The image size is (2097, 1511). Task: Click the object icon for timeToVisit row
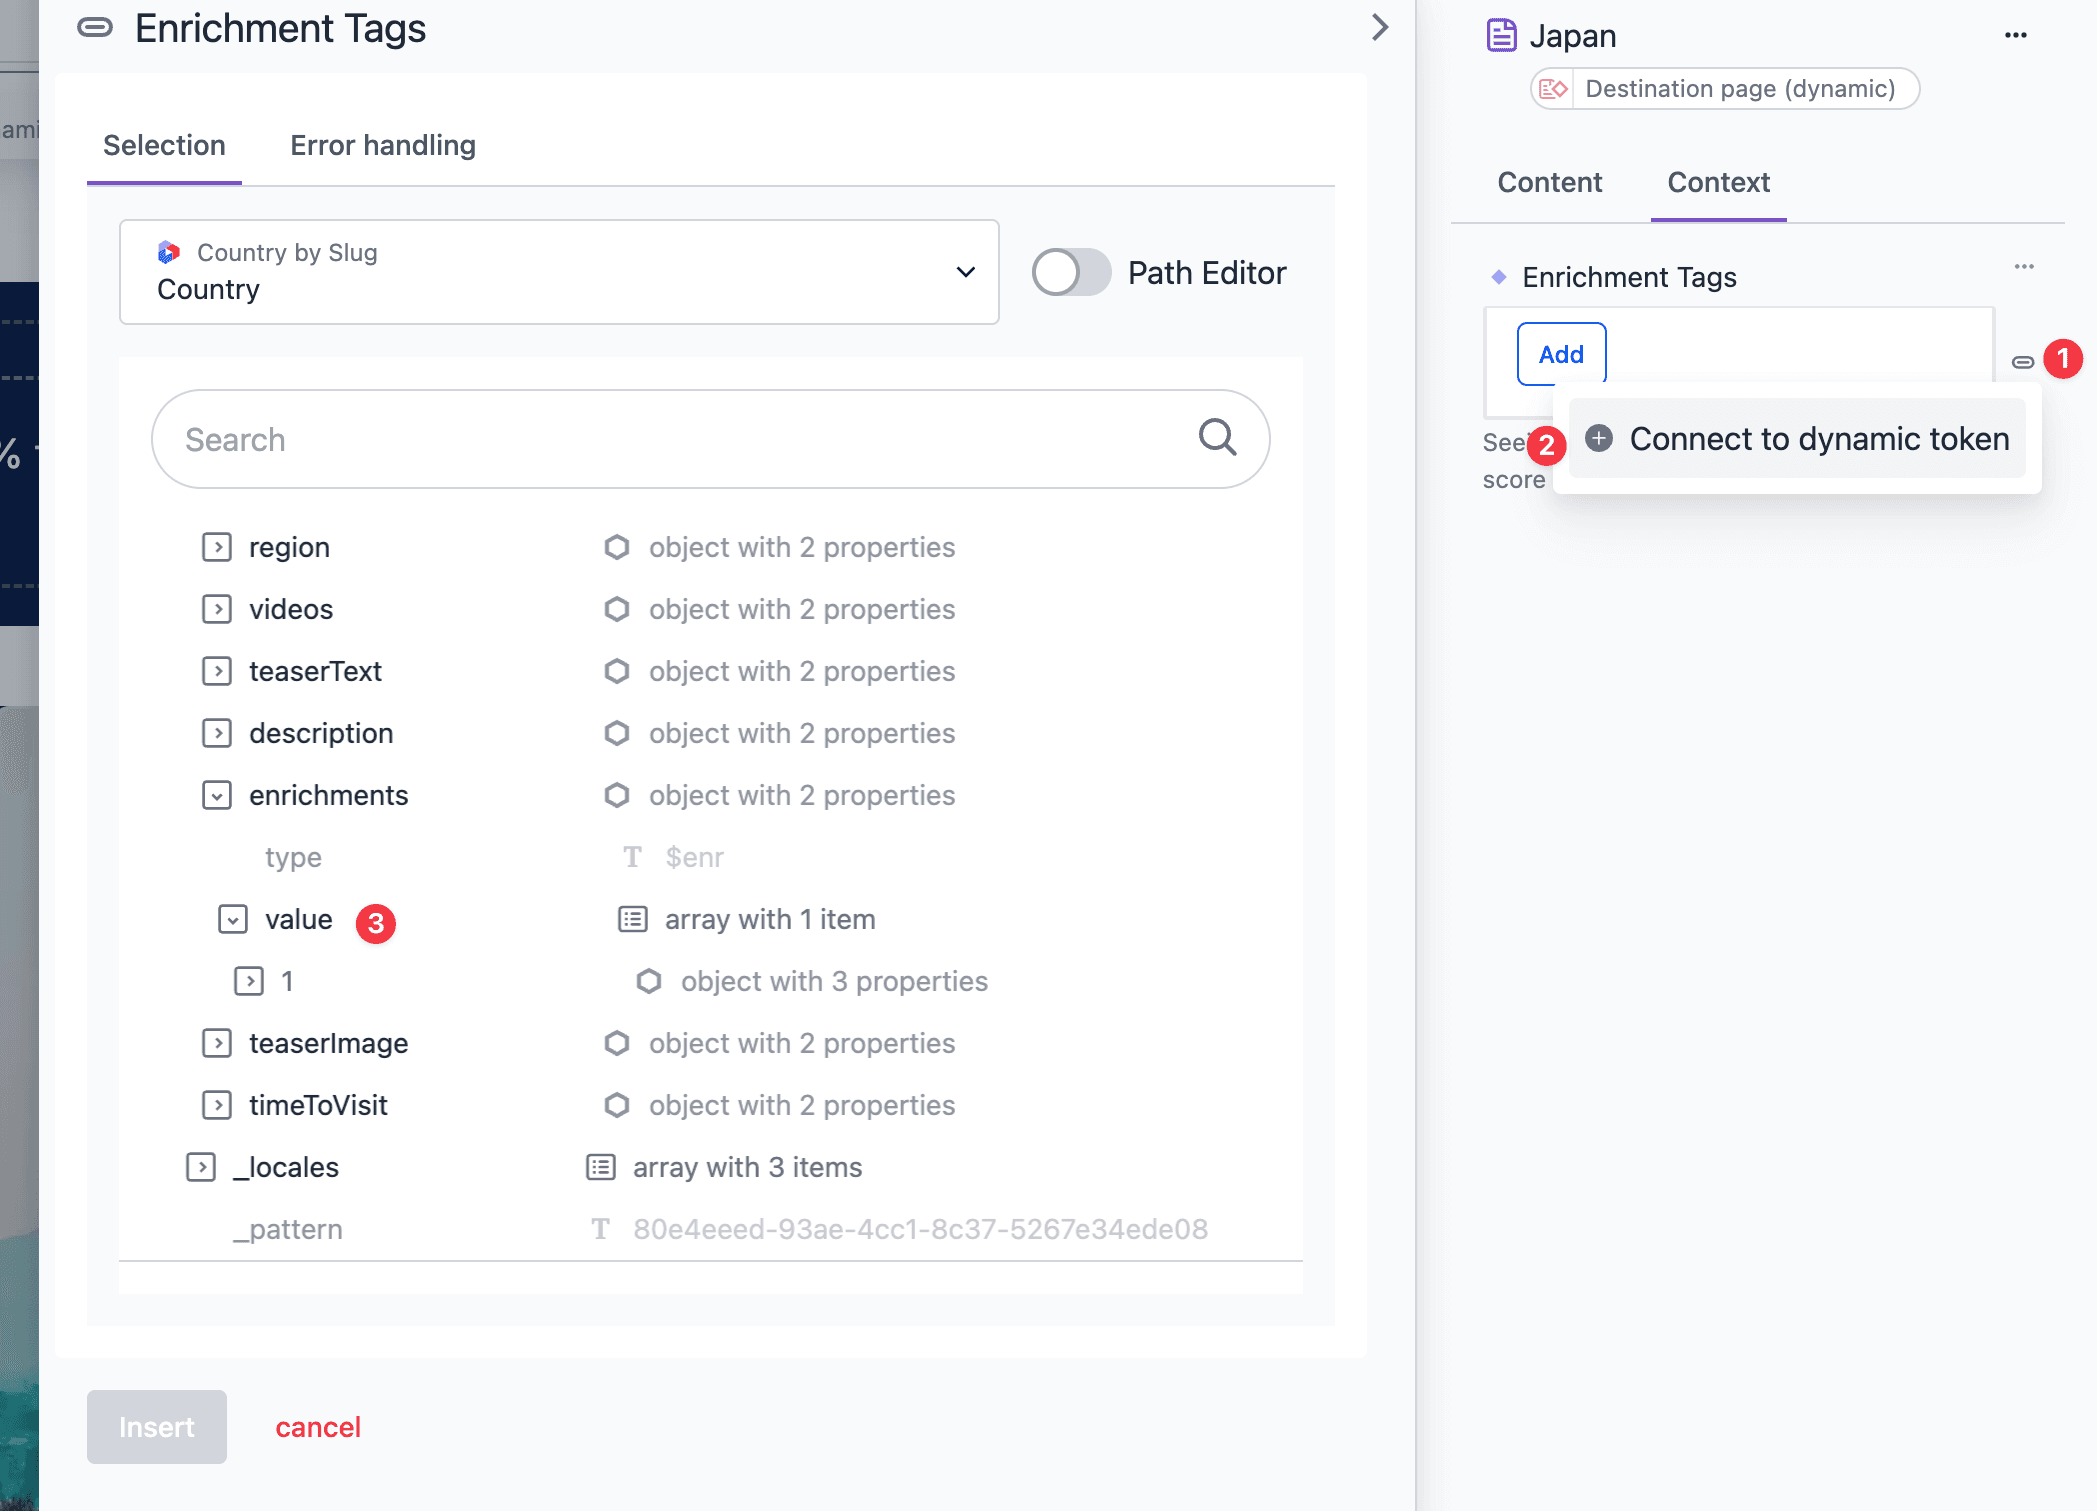pos(617,1105)
